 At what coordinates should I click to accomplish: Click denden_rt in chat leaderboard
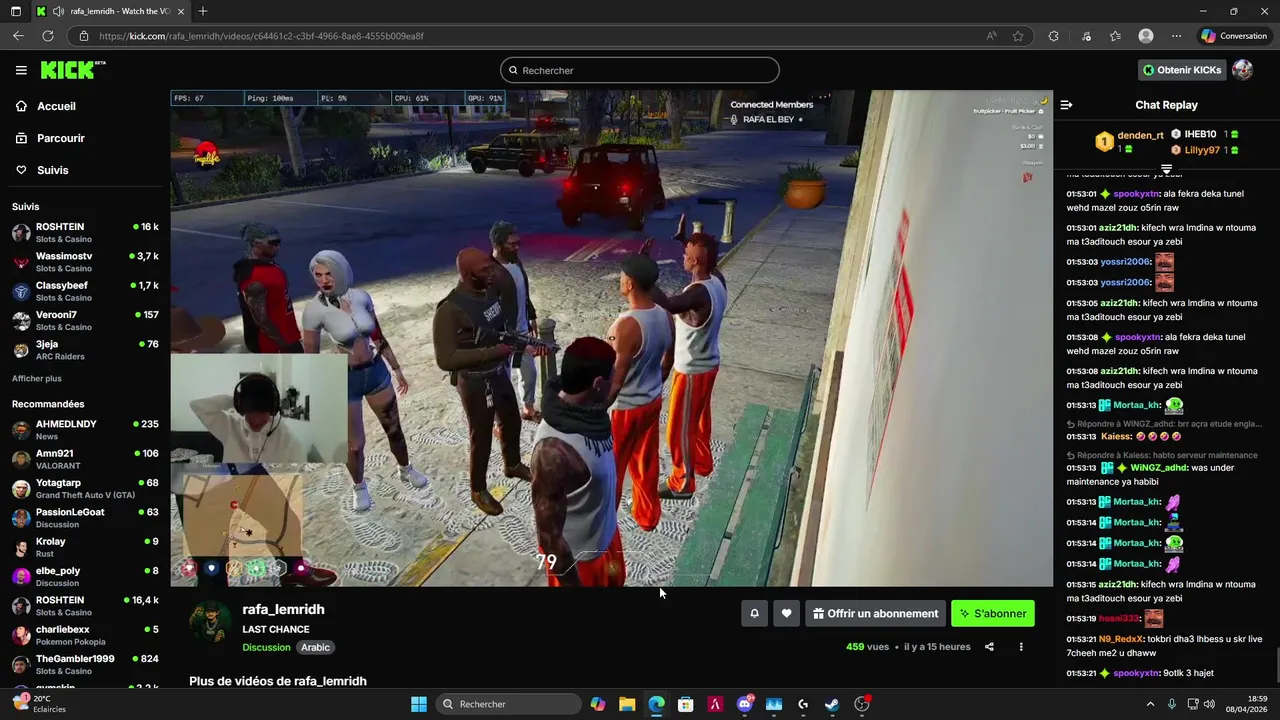(x=1141, y=135)
